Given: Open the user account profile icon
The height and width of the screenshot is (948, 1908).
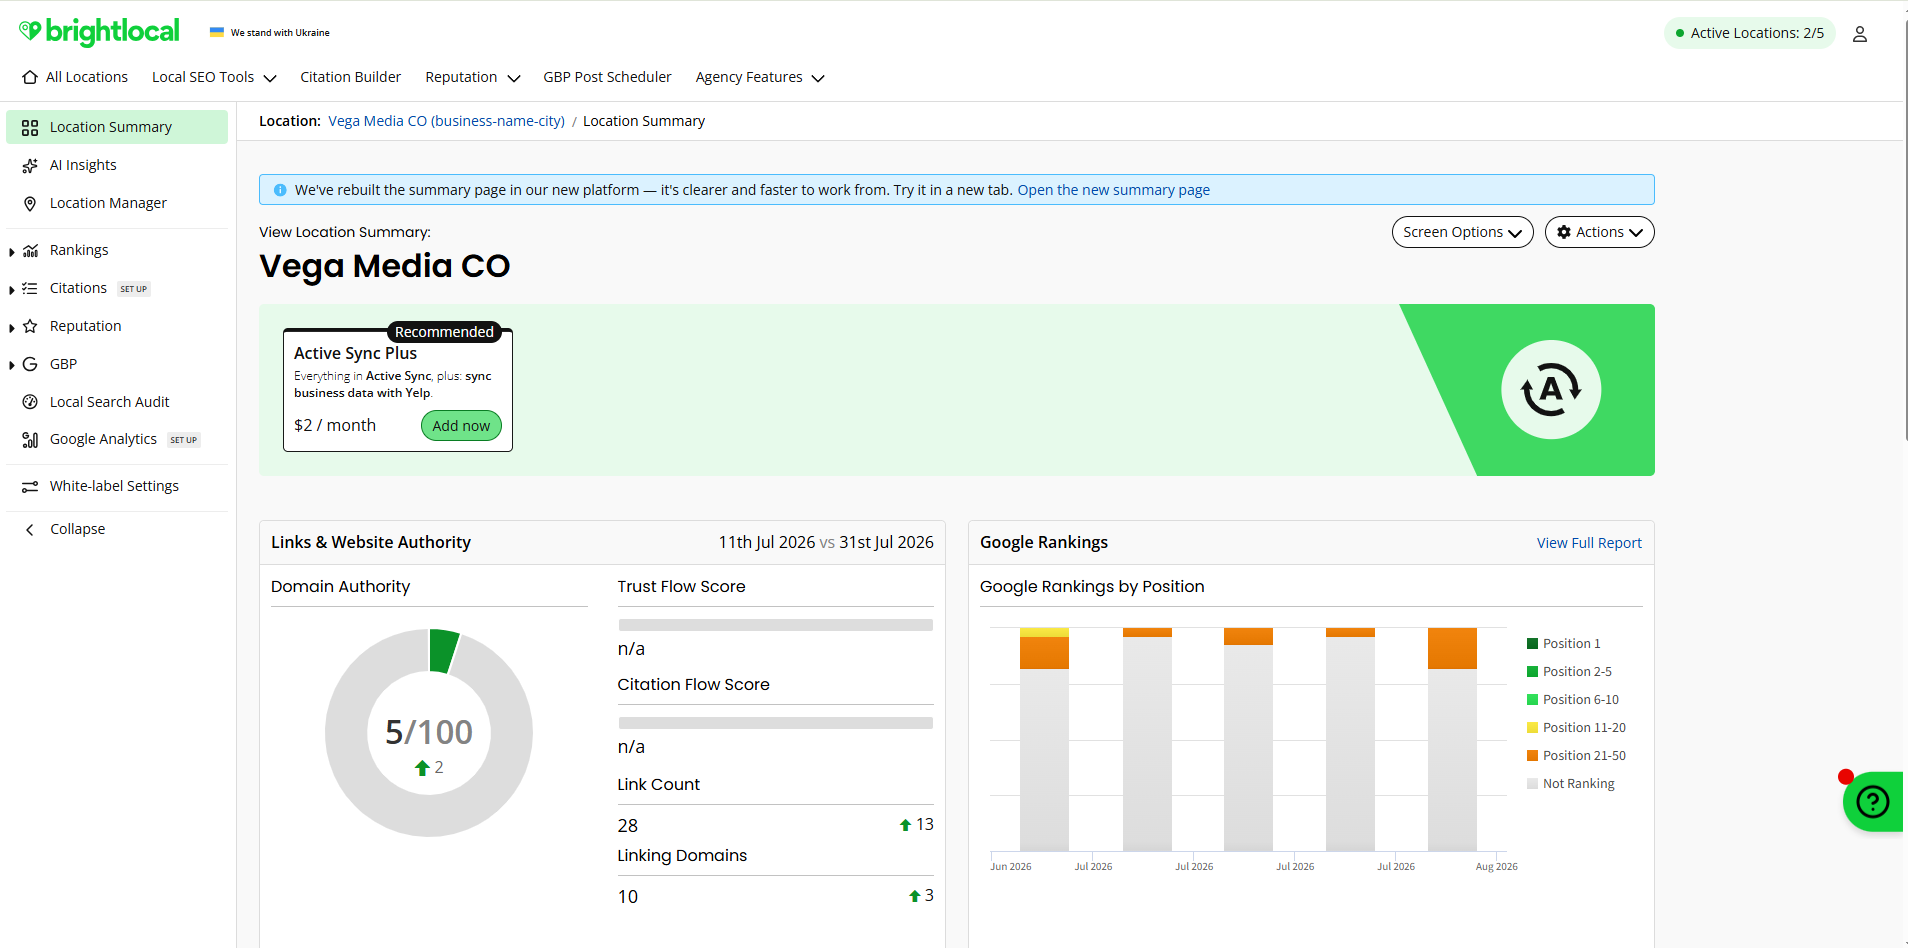Looking at the screenshot, I should (x=1860, y=34).
